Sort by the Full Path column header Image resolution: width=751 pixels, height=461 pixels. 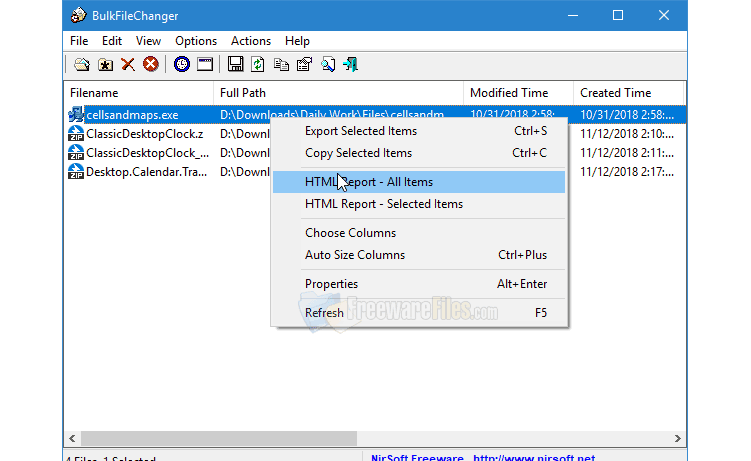pos(339,93)
